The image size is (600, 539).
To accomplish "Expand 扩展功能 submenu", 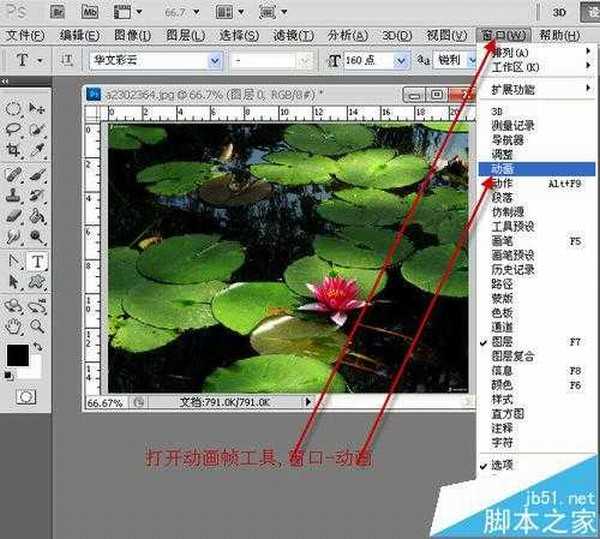I will 536,90.
